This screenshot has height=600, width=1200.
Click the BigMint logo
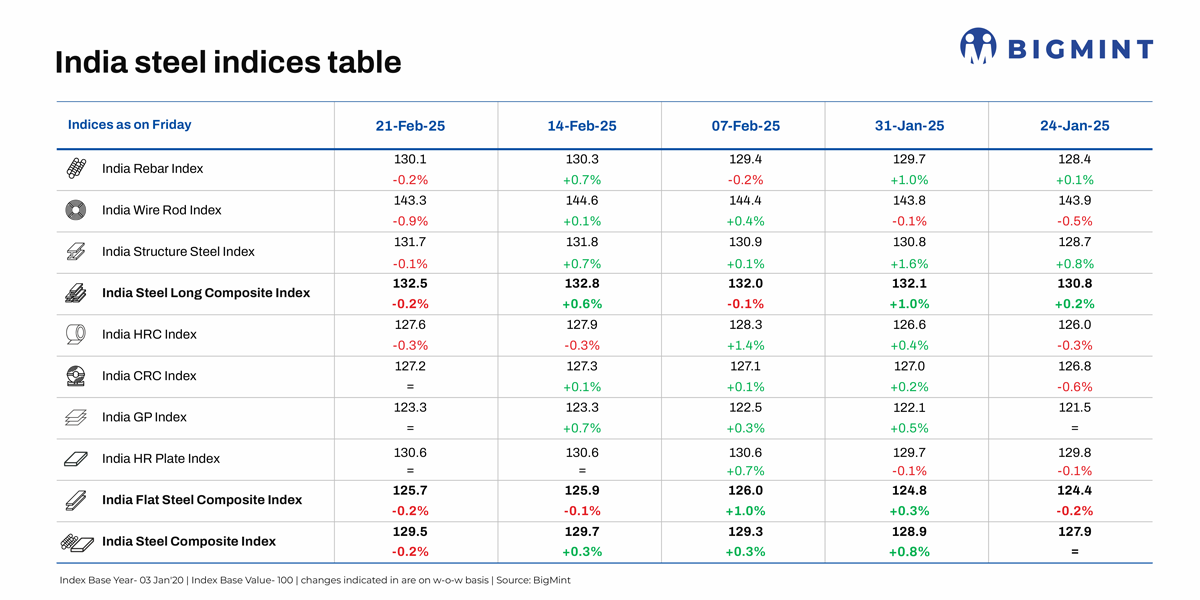click(x=1056, y=46)
